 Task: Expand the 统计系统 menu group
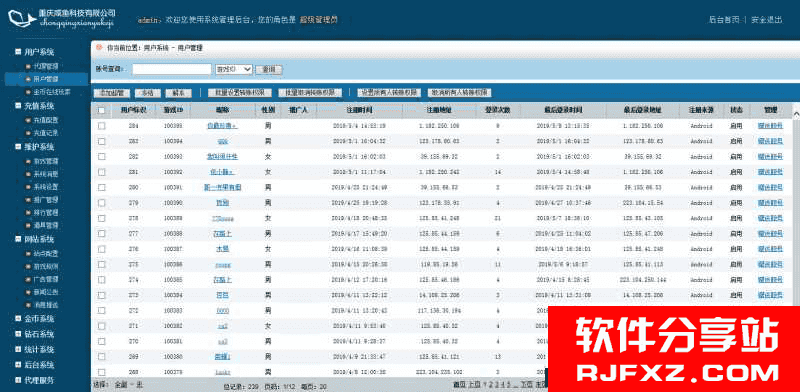click(18, 350)
